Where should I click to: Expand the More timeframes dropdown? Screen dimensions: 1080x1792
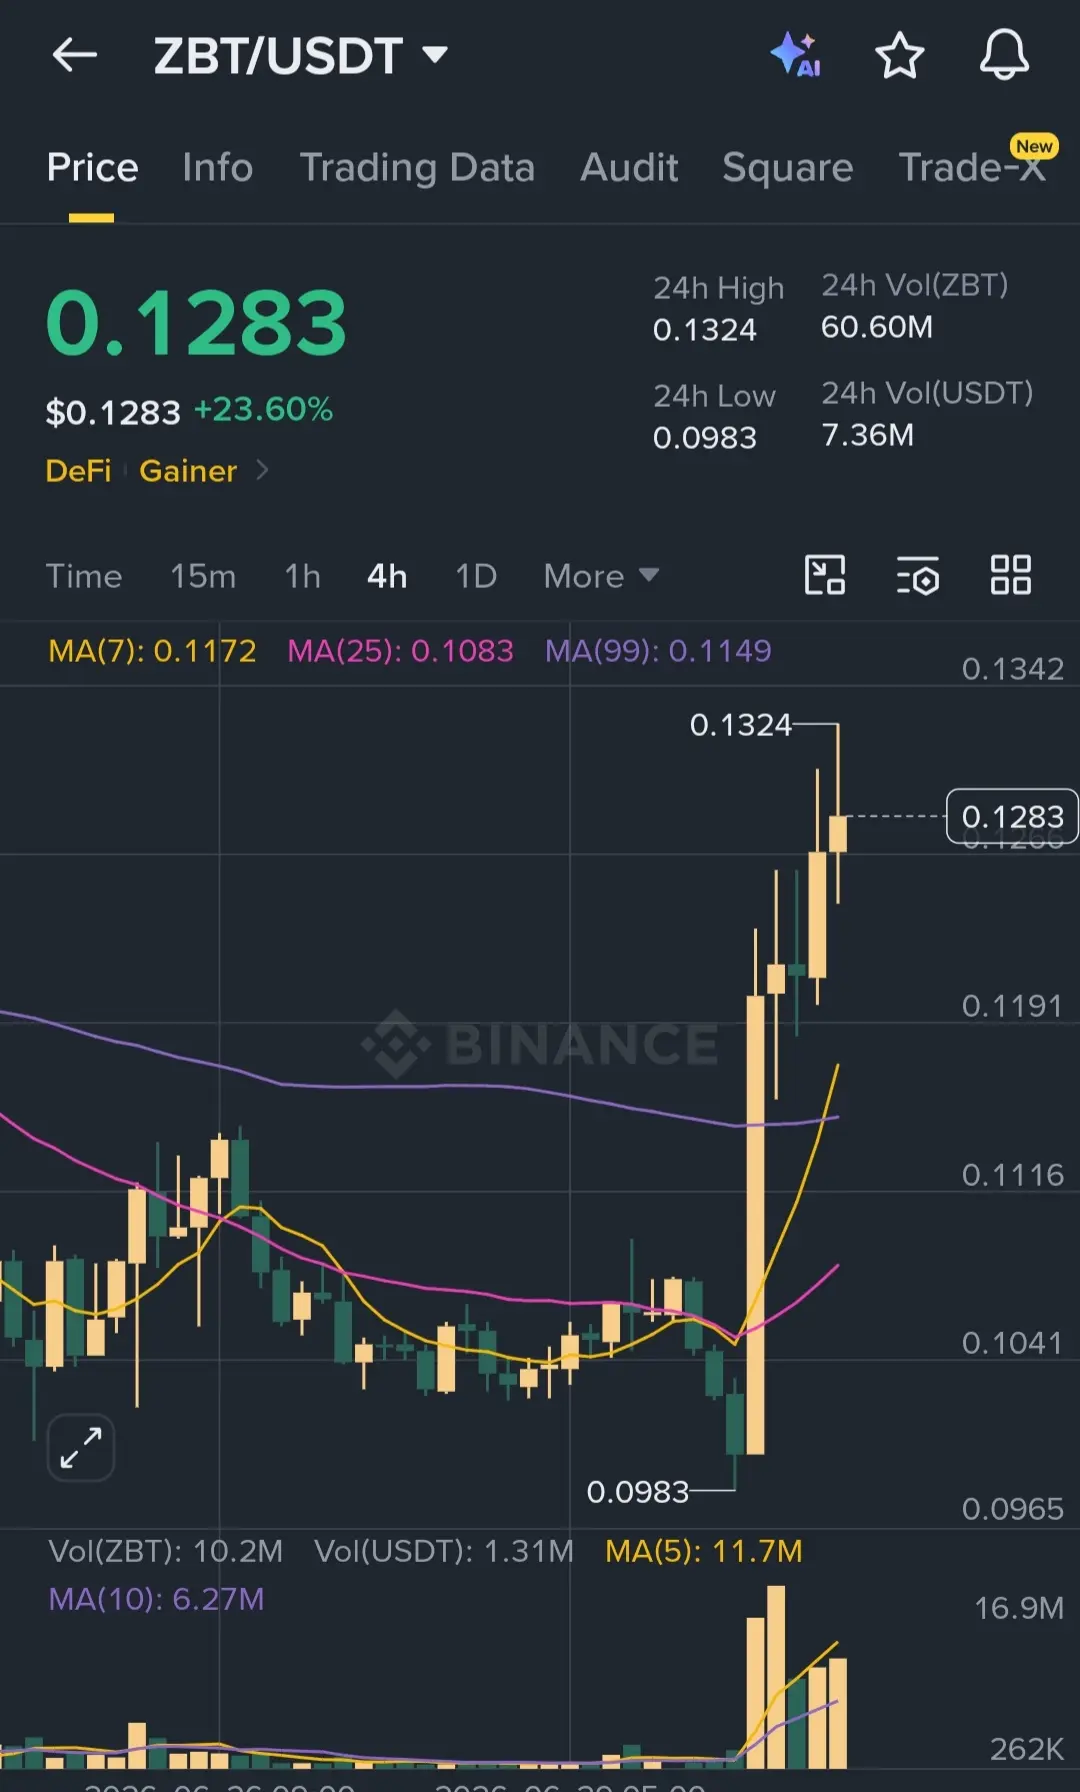click(x=601, y=576)
